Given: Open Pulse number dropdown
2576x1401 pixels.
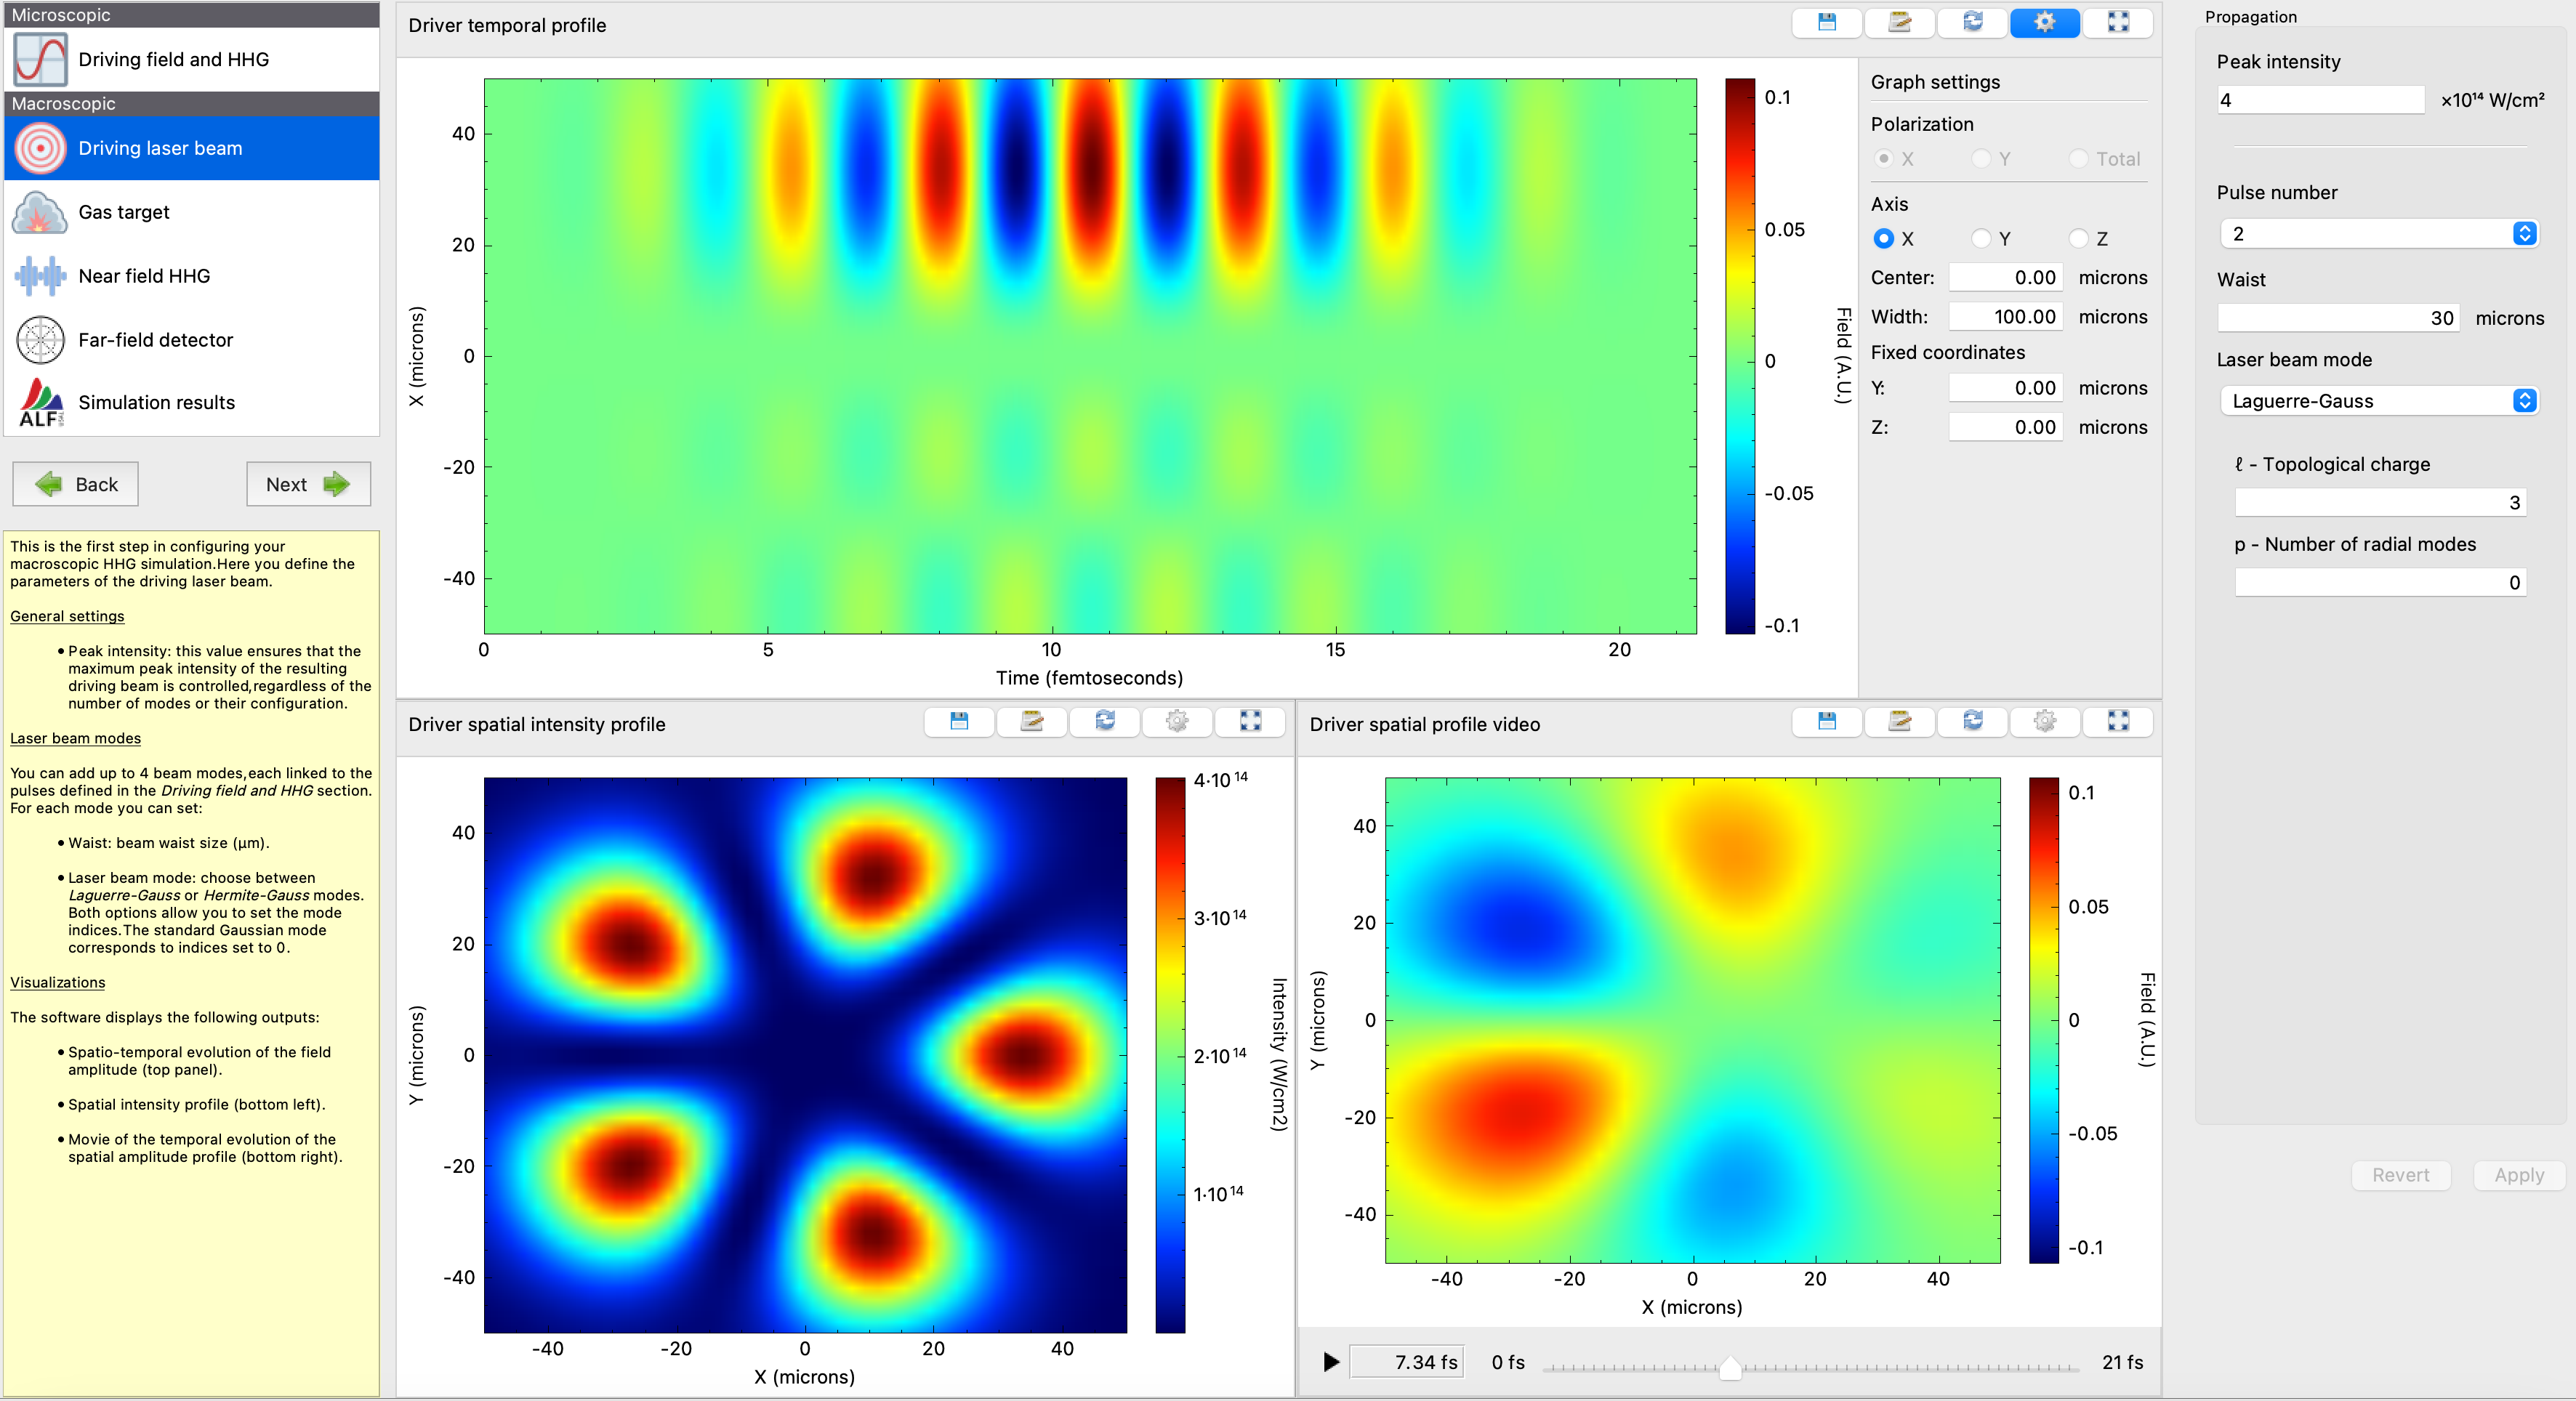Looking at the screenshot, I should [2378, 233].
